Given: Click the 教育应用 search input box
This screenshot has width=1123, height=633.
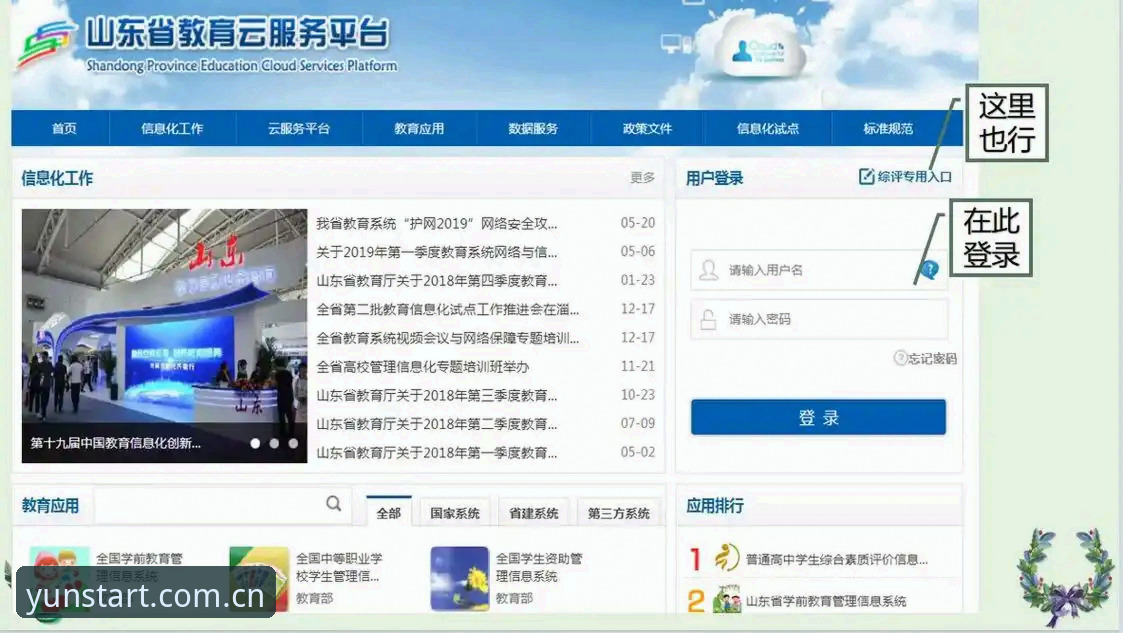Looking at the screenshot, I should pos(222,505).
